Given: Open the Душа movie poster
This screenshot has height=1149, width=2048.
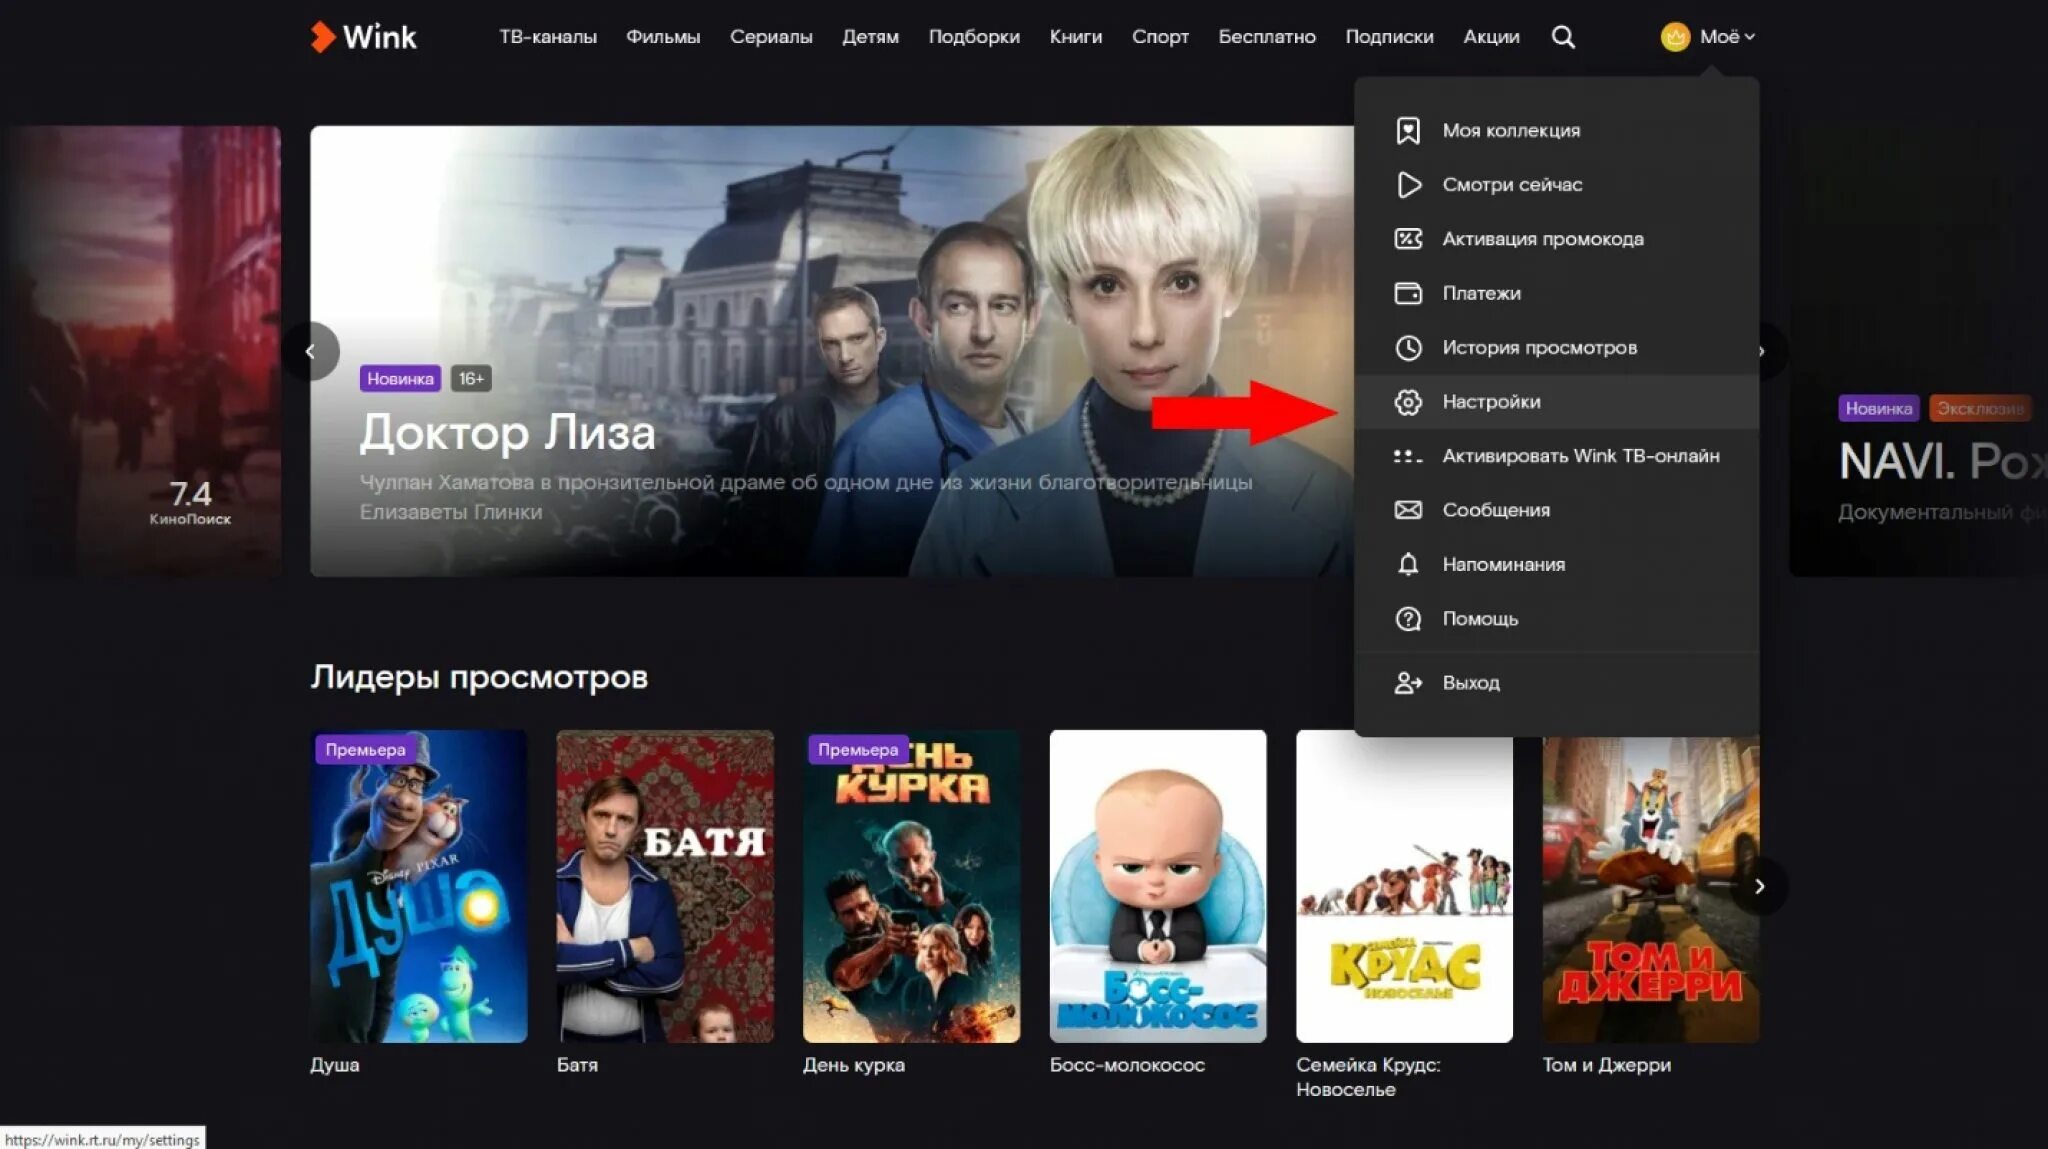Looking at the screenshot, I should [419, 886].
